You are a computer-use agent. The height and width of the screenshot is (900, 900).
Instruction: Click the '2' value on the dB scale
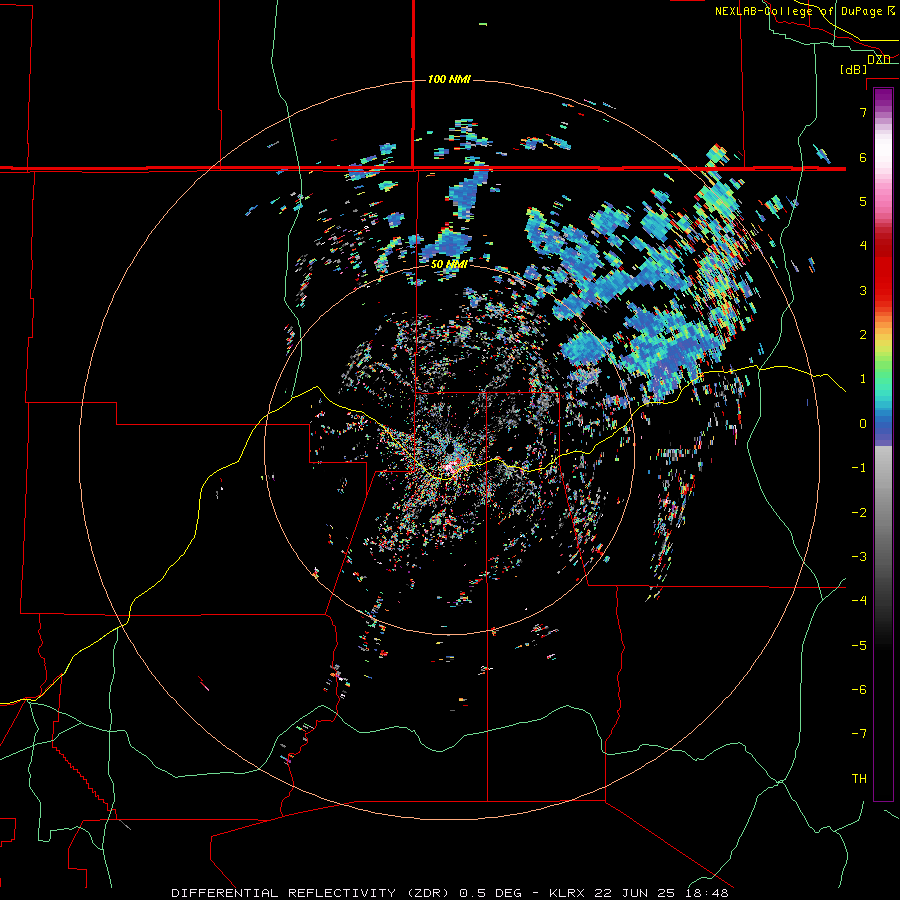(863, 335)
